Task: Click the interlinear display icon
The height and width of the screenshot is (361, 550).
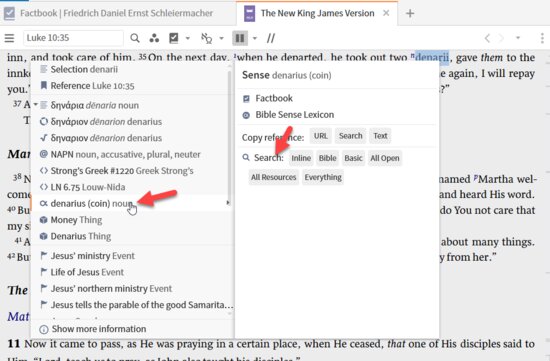Action: pos(206,38)
